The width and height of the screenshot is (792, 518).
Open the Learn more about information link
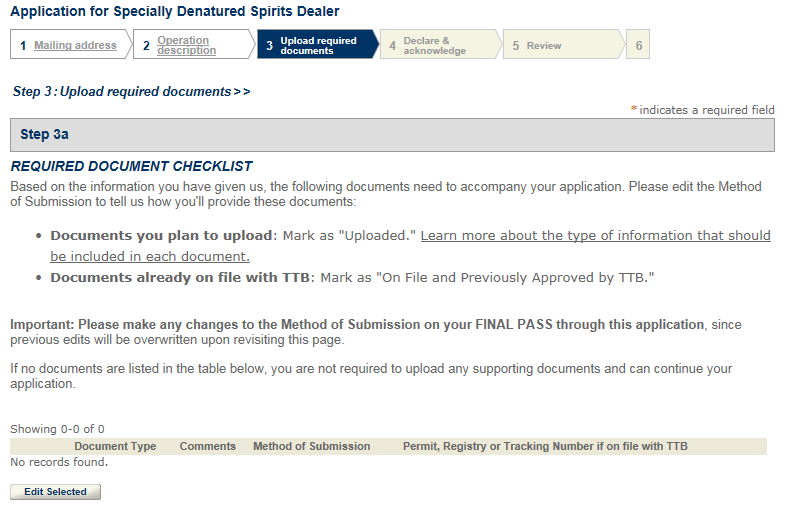pos(595,236)
